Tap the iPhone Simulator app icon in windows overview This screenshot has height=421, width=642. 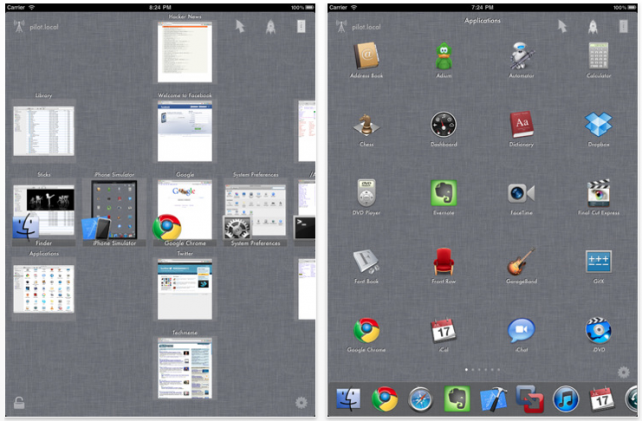96,228
